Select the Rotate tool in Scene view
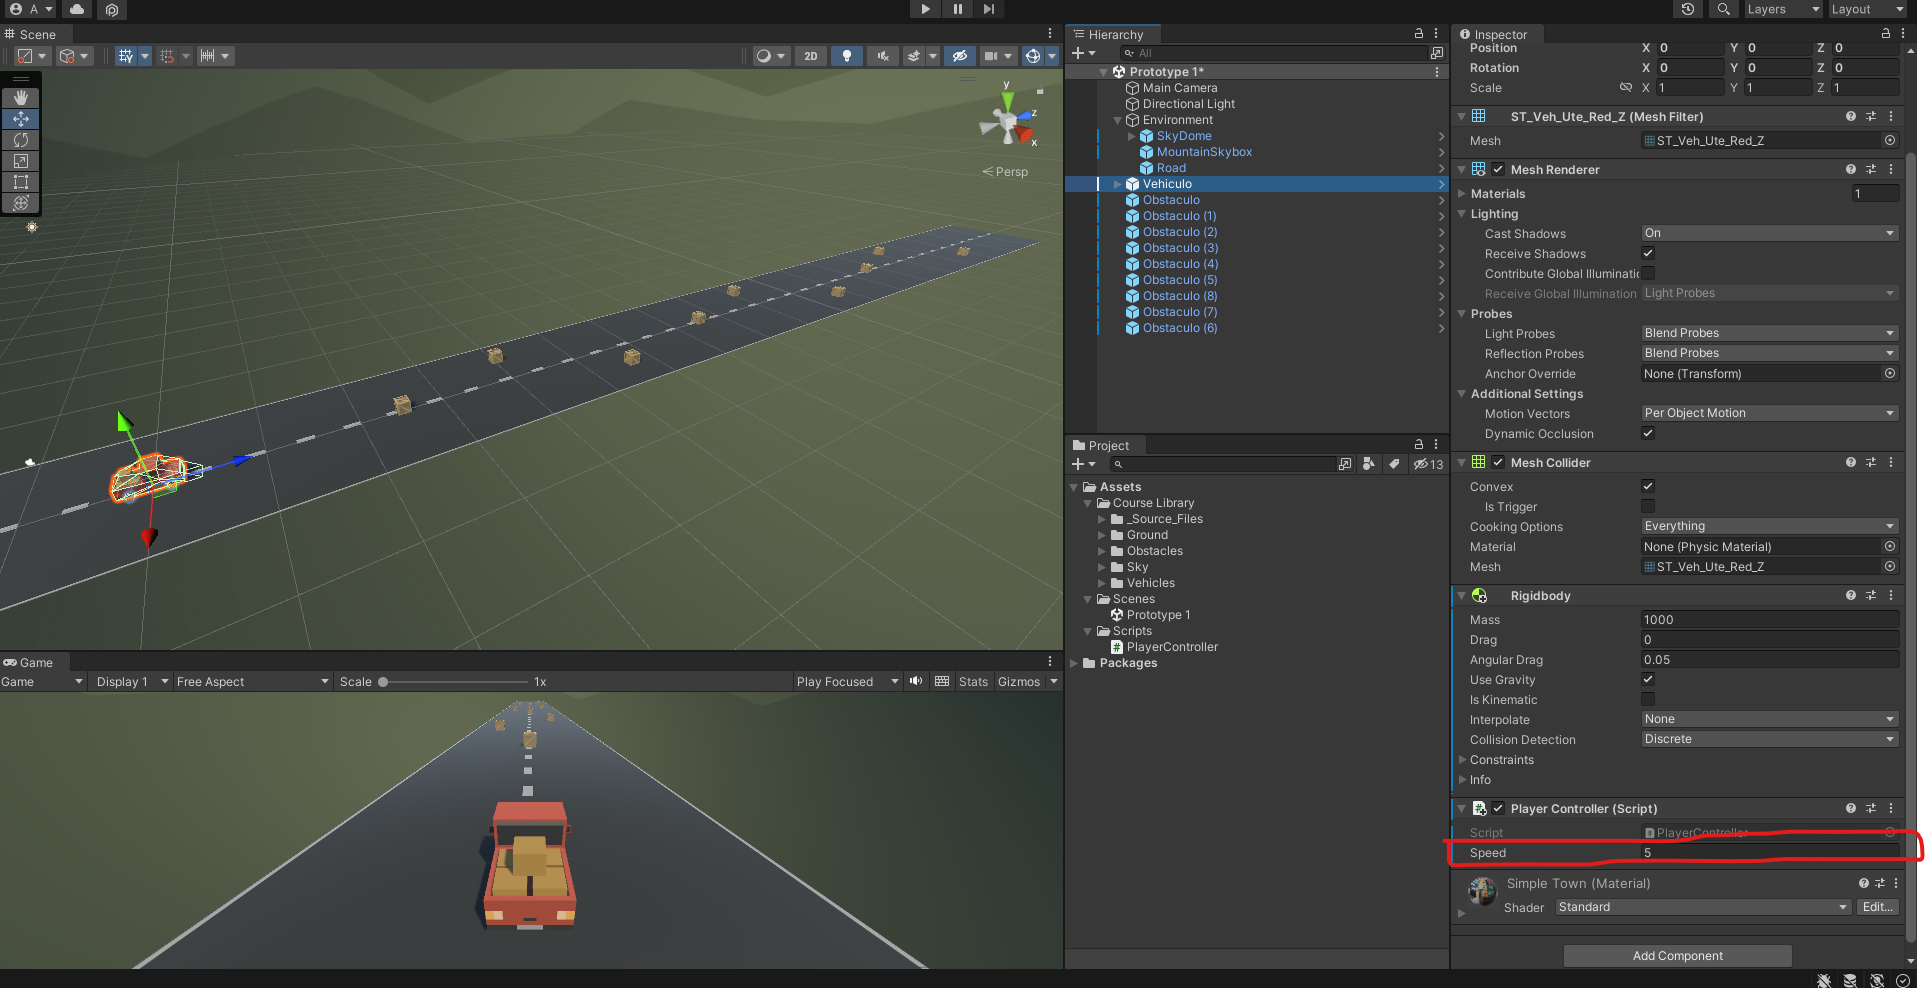Image resolution: width=1926 pixels, height=988 pixels. click(x=21, y=140)
